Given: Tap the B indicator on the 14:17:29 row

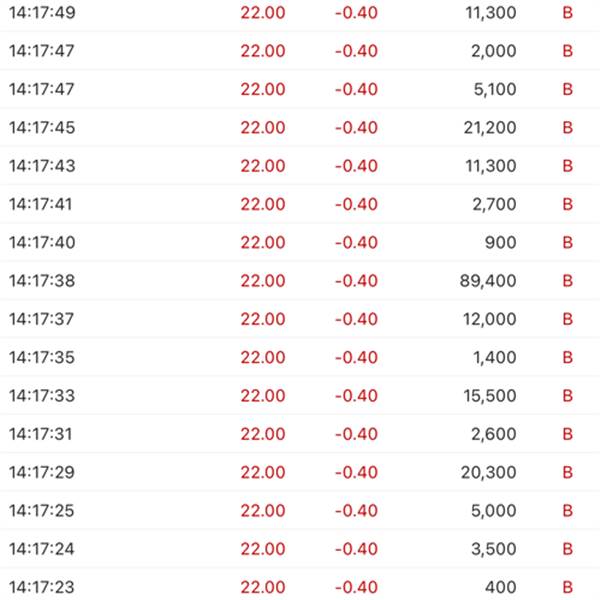Looking at the screenshot, I should [567, 472].
